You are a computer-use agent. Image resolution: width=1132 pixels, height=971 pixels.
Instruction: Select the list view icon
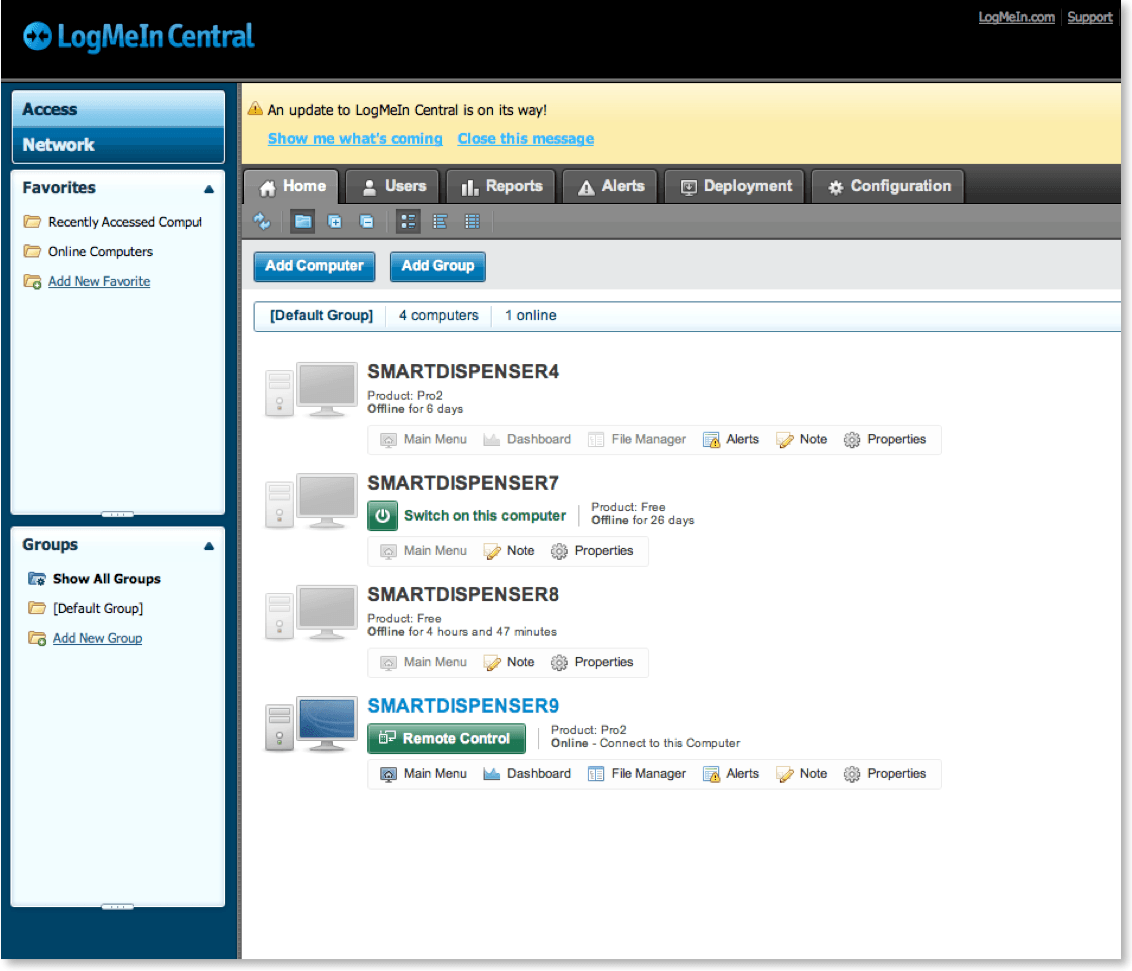coord(440,222)
